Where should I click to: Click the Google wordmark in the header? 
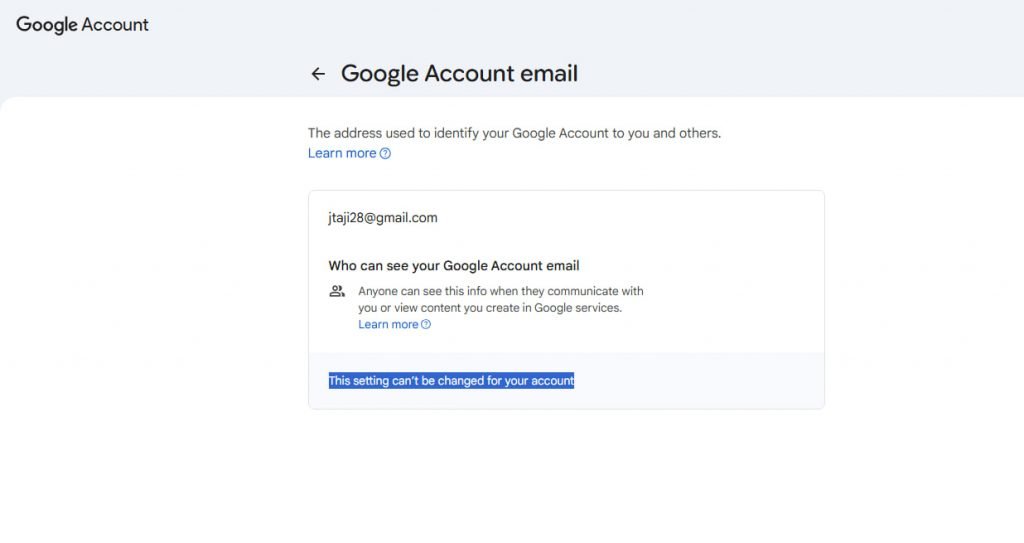click(x=46, y=25)
